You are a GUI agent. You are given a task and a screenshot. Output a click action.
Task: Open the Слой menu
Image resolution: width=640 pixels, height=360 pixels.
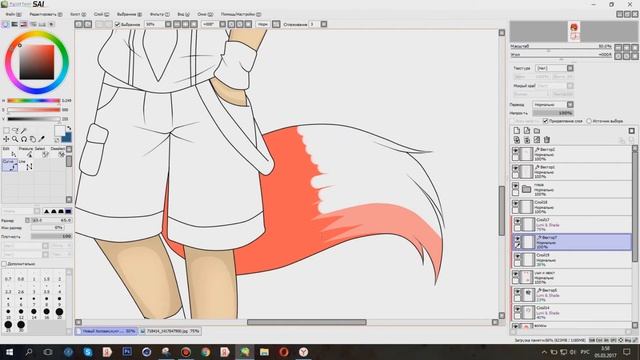point(102,14)
